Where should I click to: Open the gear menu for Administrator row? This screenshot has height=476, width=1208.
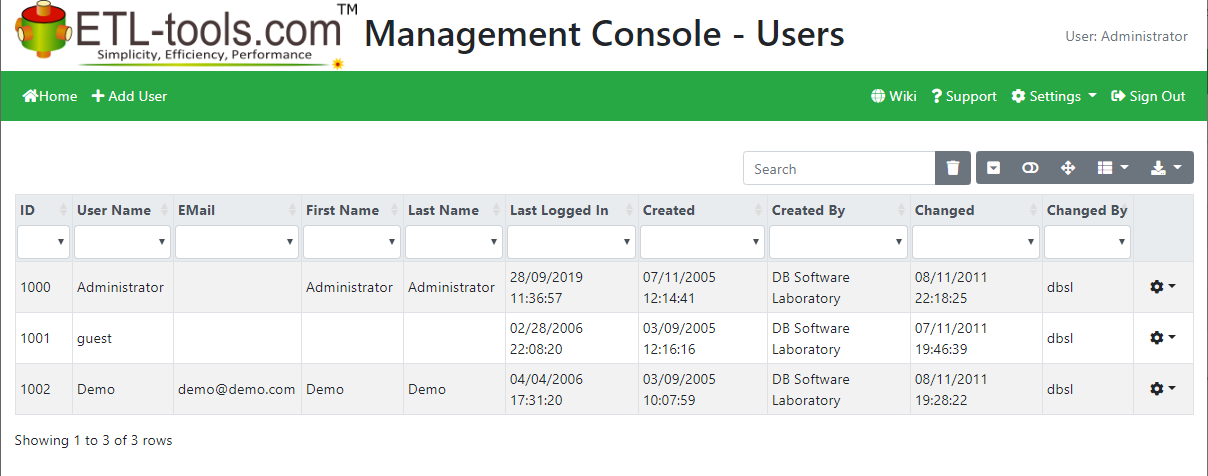pyautogui.click(x=1162, y=287)
